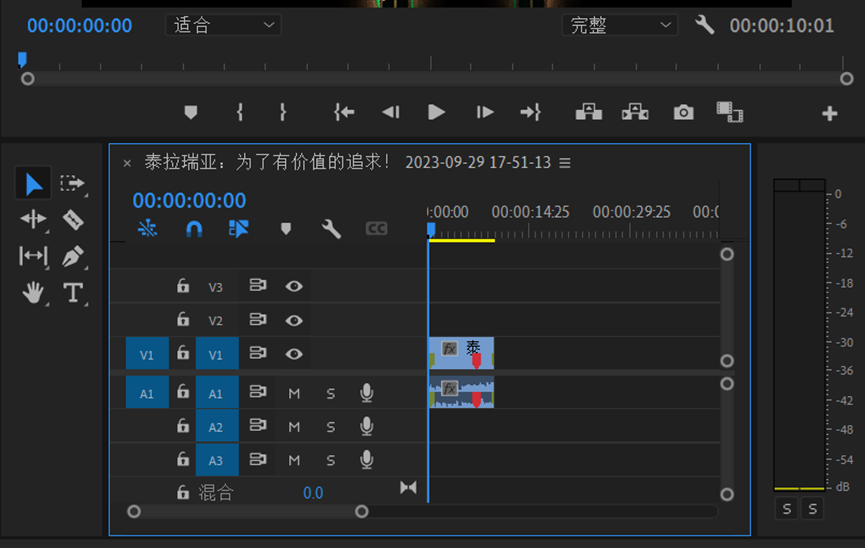
Task: Select the Razor tool
Action: [72, 220]
